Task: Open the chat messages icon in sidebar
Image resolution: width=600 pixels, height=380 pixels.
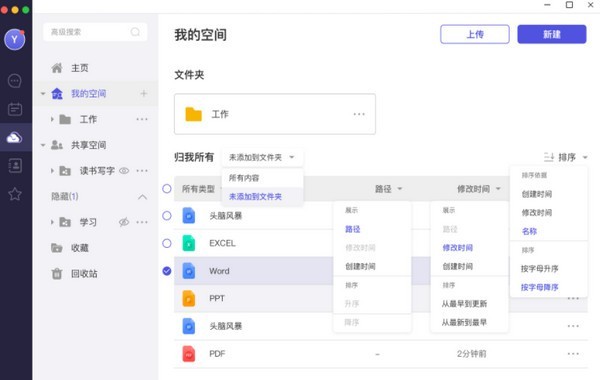Action: tap(15, 81)
